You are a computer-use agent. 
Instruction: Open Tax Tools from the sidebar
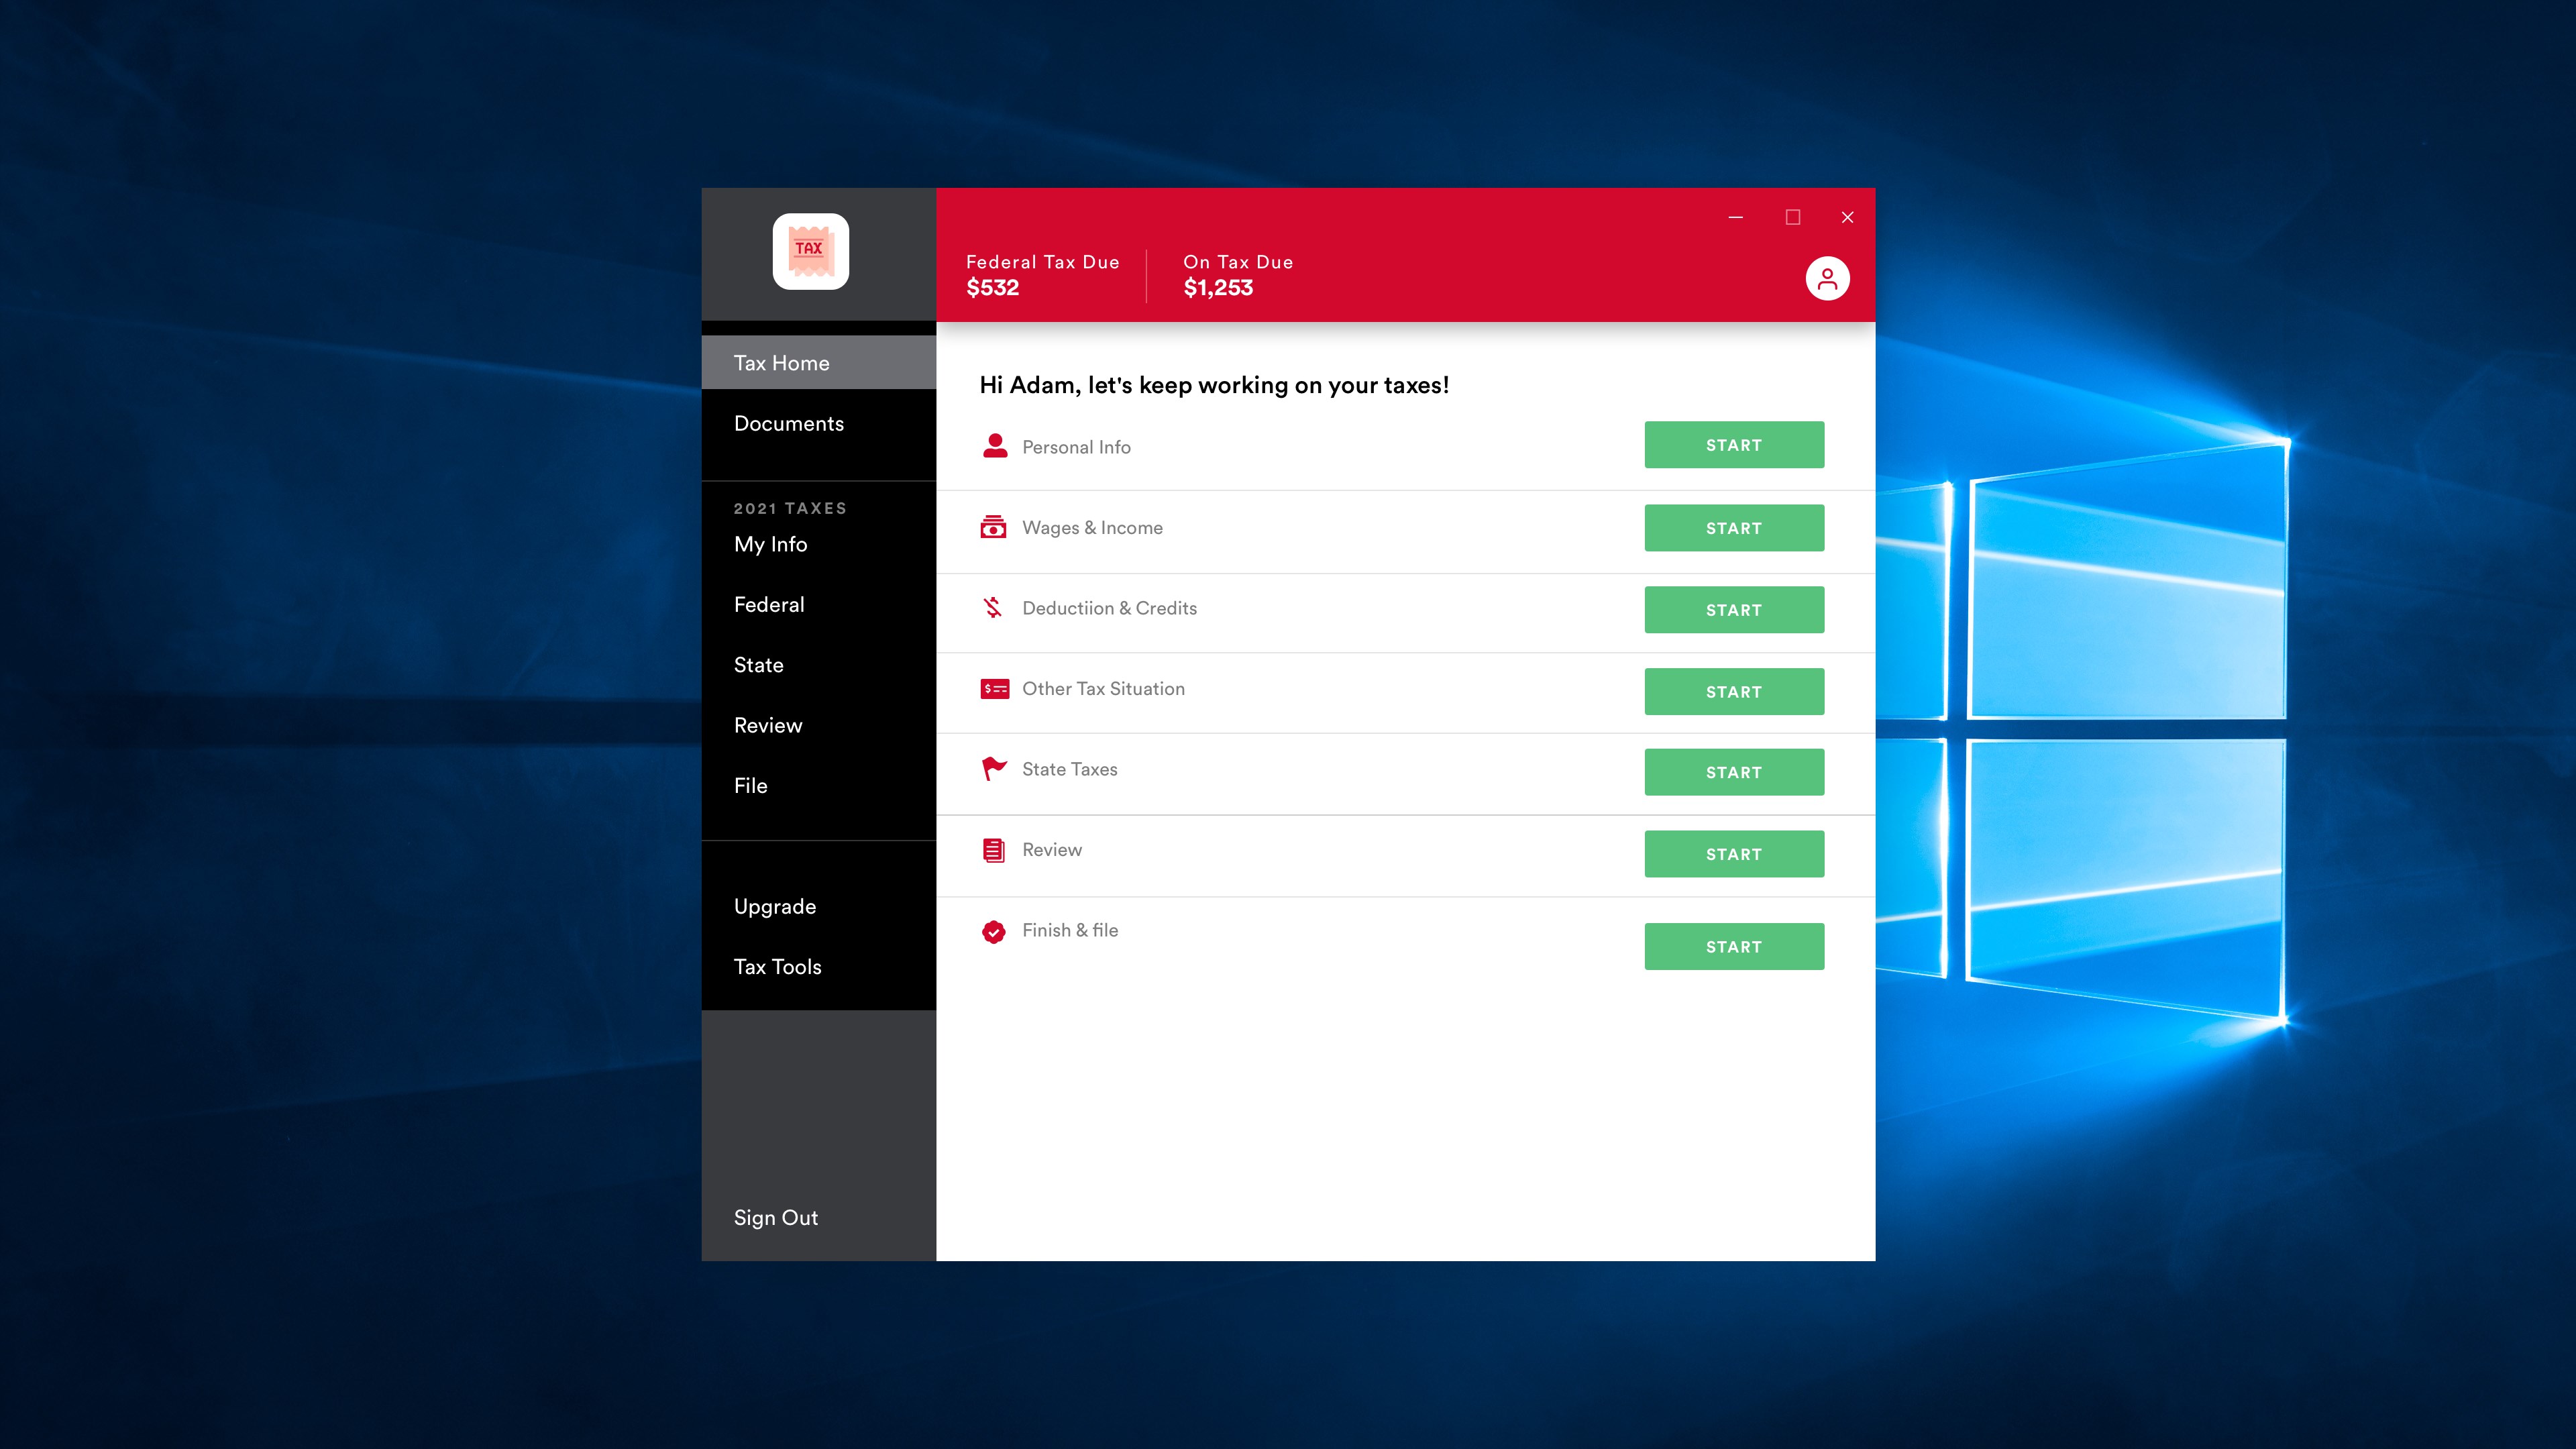point(777,966)
